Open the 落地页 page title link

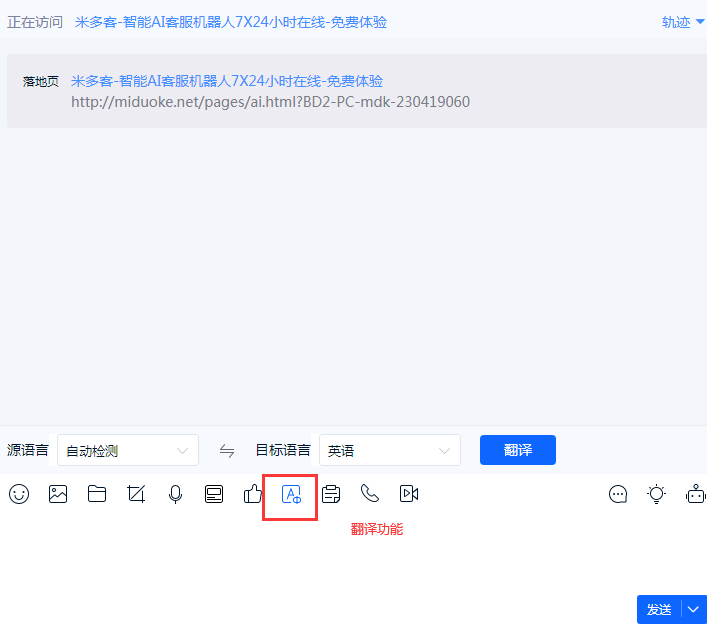[227, 81]
